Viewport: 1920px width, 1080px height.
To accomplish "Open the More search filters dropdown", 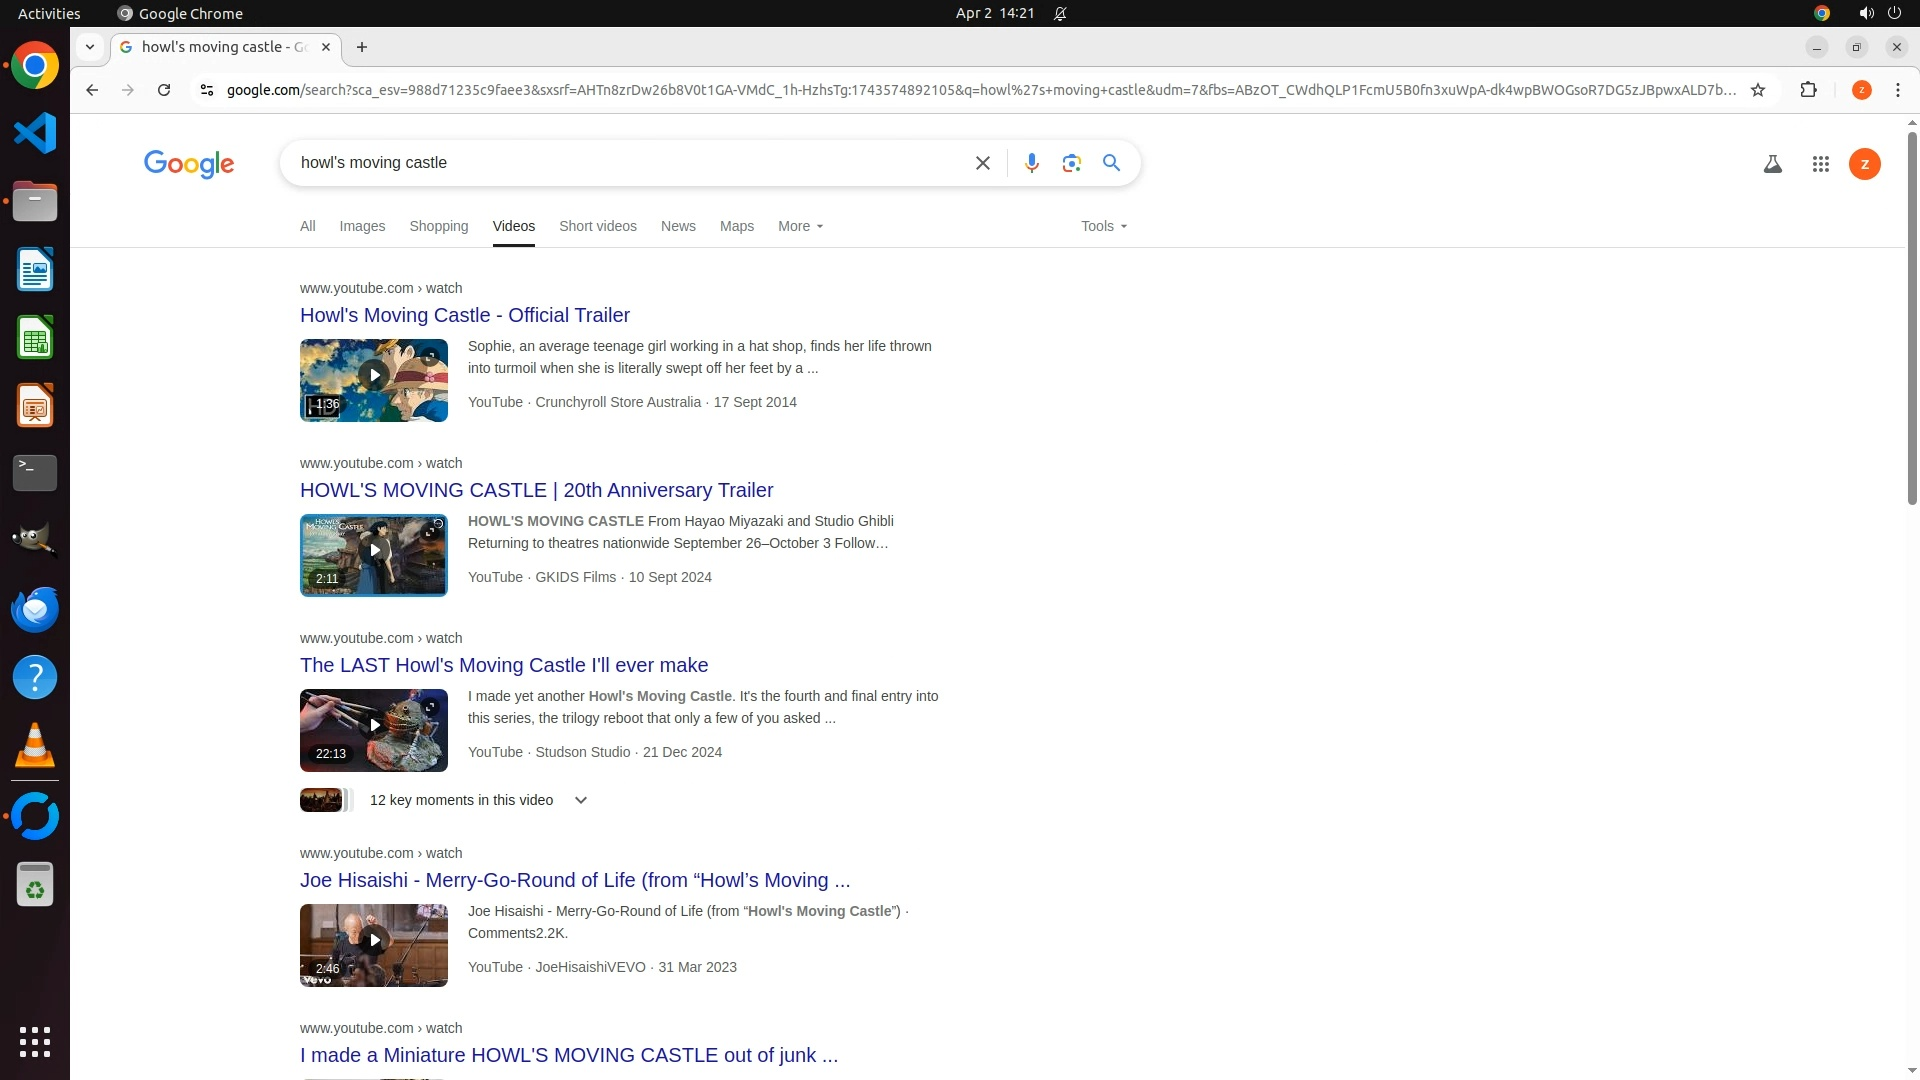I will tap(800, 226).
